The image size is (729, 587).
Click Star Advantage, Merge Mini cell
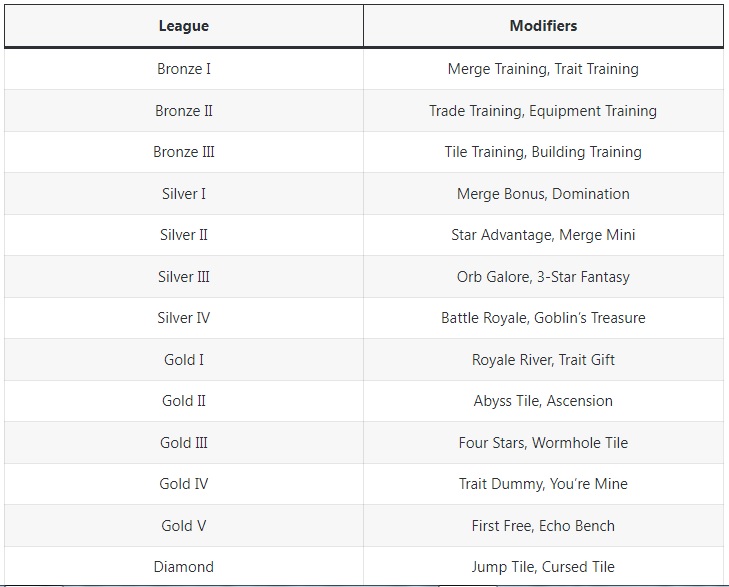tap(543, 235)
